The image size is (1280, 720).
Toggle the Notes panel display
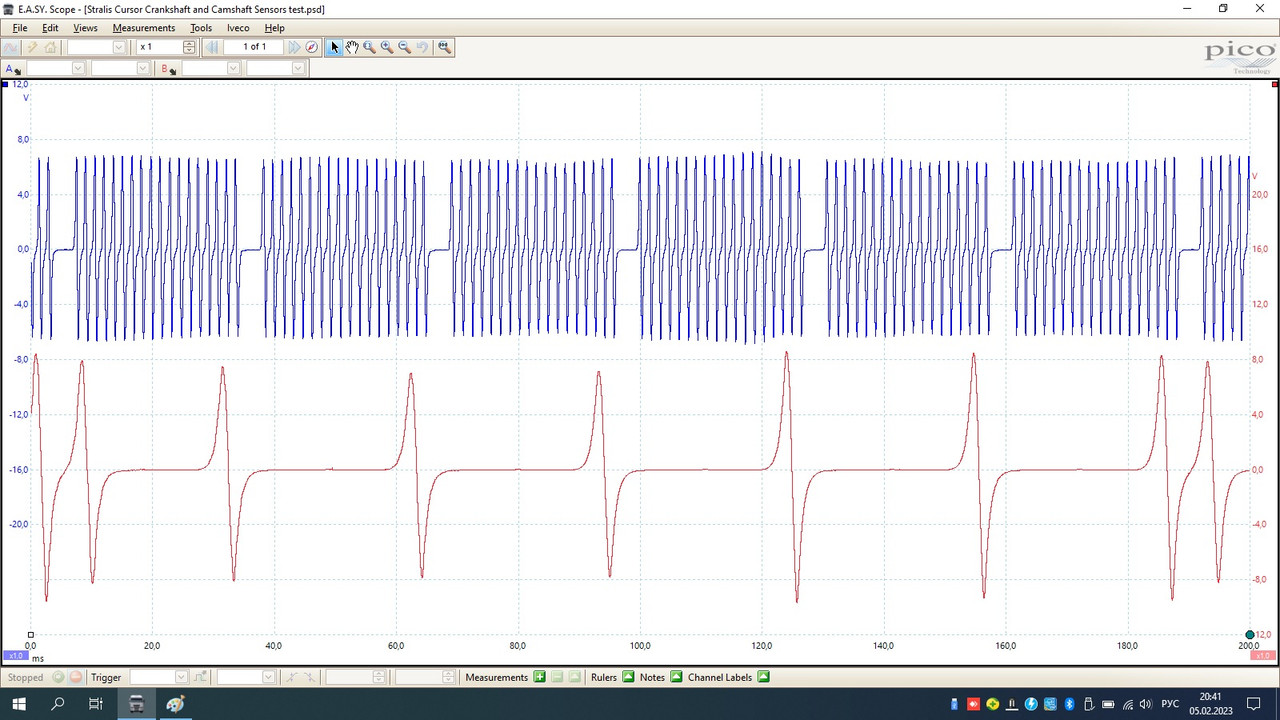pyautogui.click(x=676, y=677)
